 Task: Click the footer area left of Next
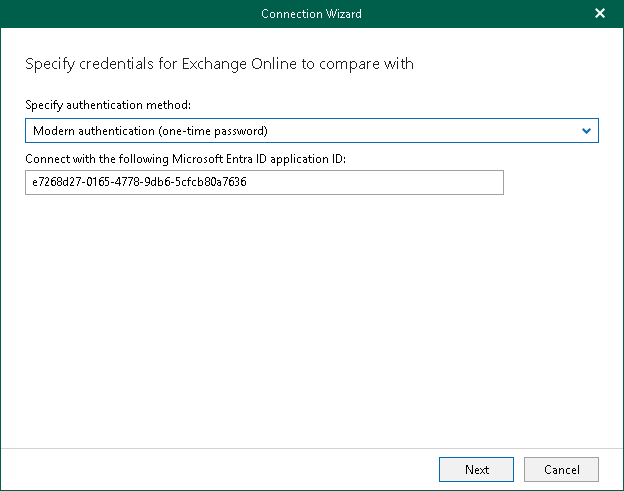220,469
